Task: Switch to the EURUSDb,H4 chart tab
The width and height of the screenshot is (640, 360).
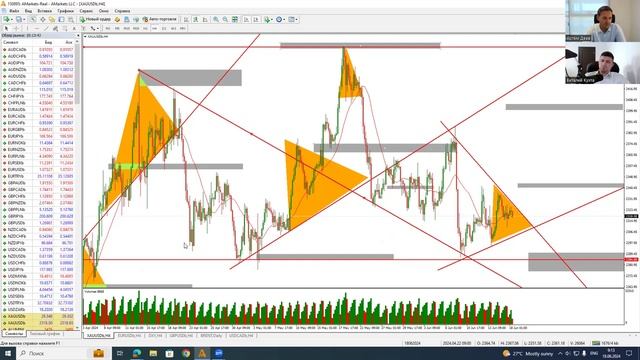Action: (129, 336)
